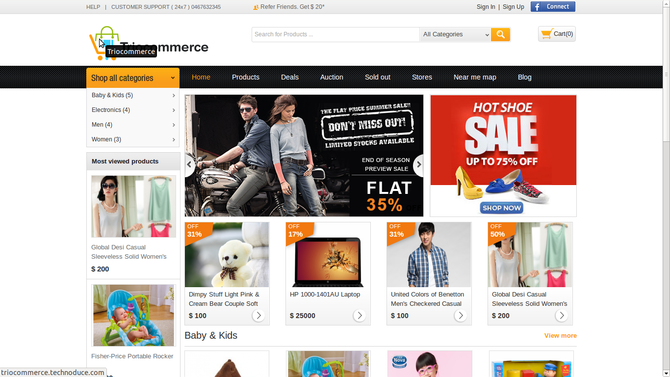Click arrow button on Dimpy Stuff bear card
This screenshot has width=670, height=377.
258,315
